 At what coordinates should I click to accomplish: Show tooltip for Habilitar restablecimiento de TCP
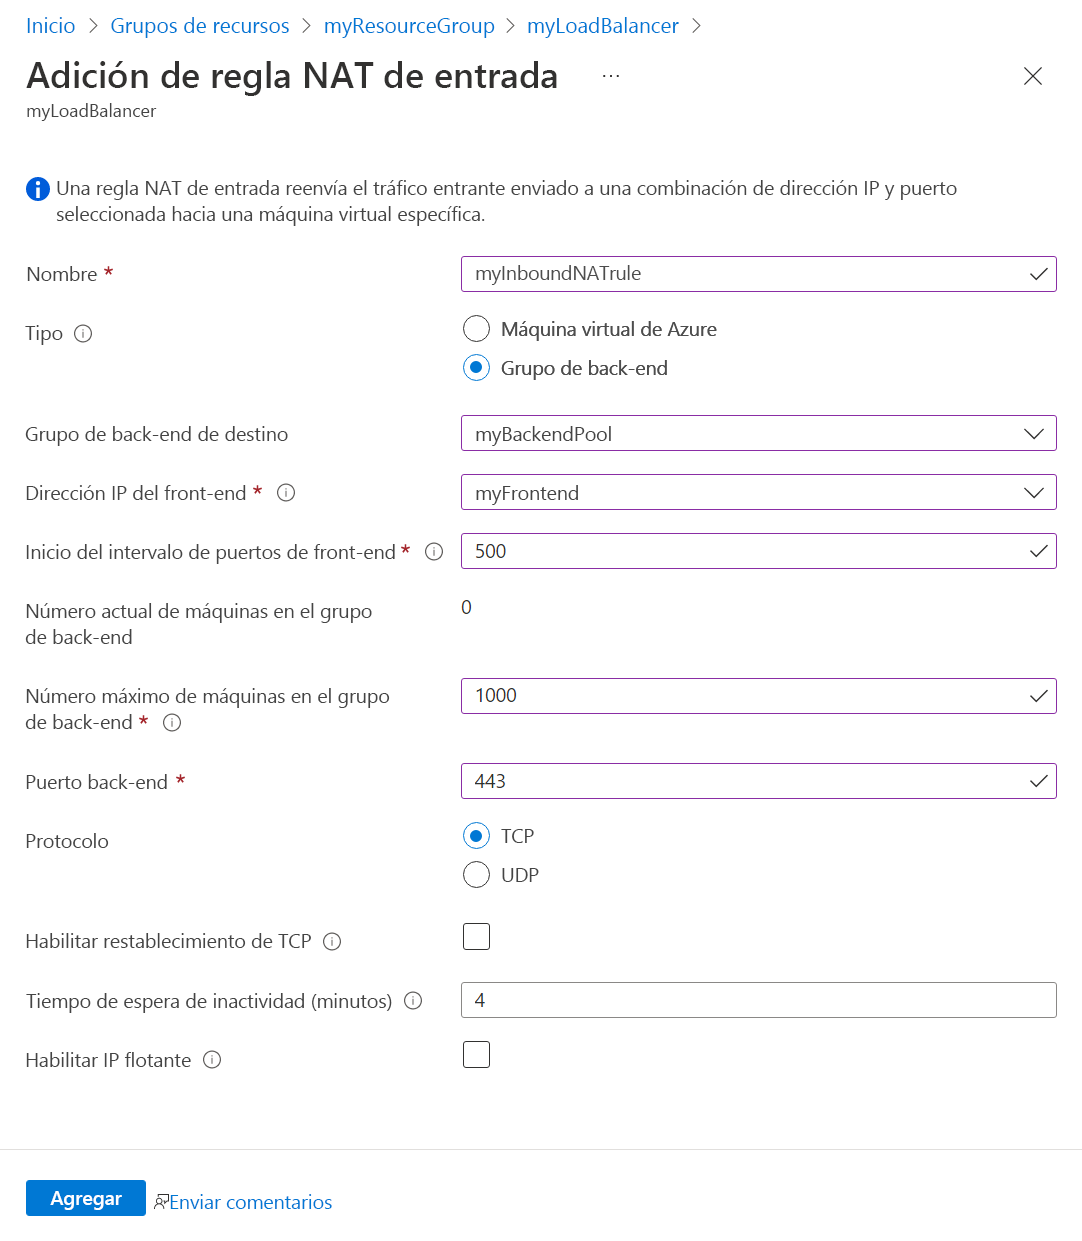[x=335, y=941]
